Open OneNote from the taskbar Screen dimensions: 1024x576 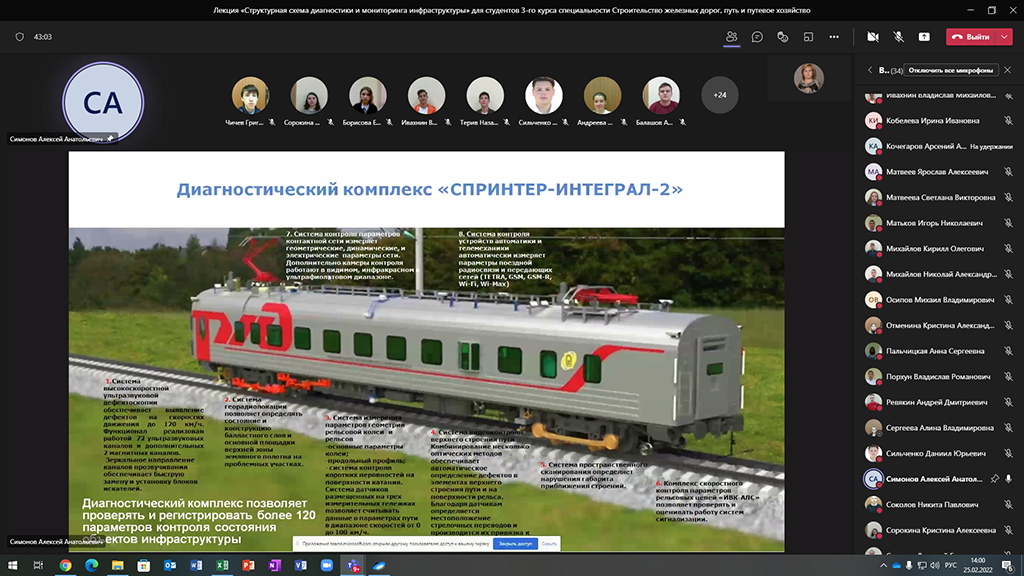tap(274, 566)
